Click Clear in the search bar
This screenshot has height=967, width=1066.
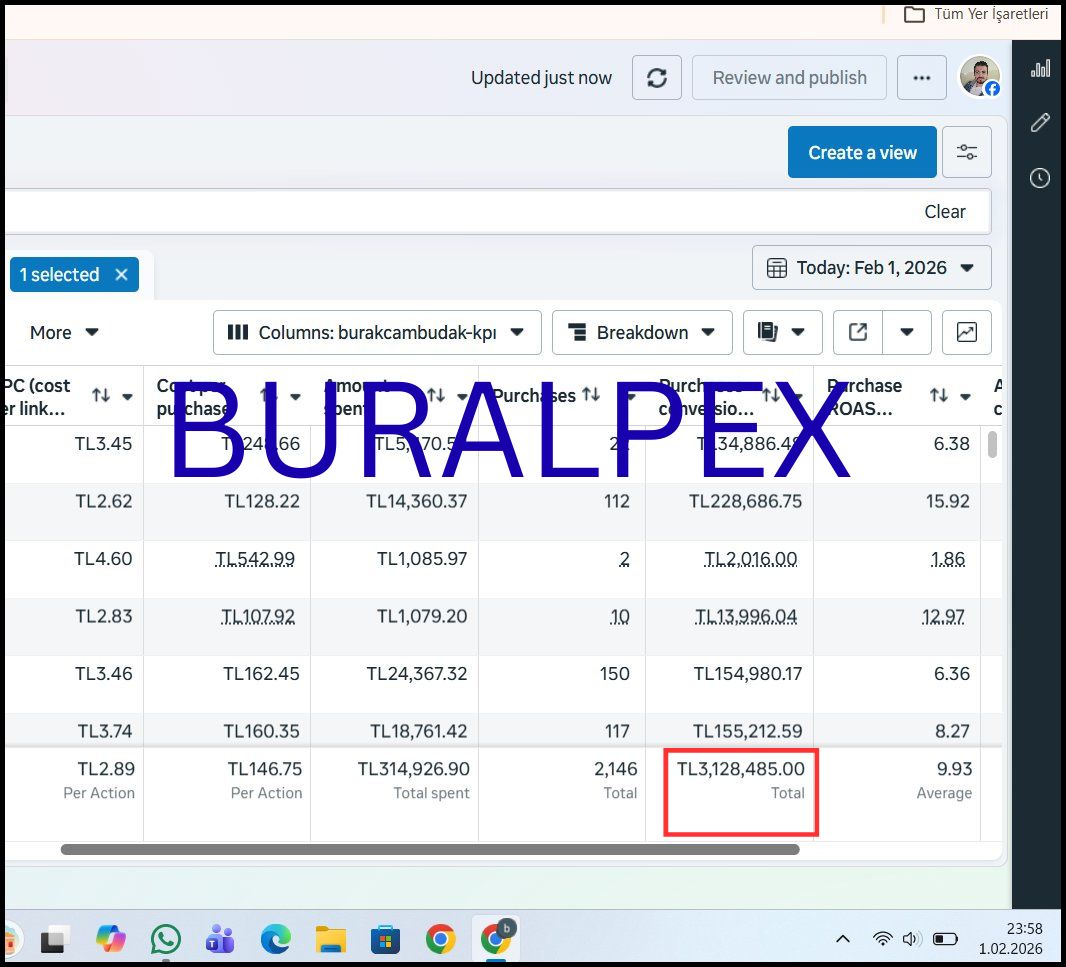click(944, 212)
